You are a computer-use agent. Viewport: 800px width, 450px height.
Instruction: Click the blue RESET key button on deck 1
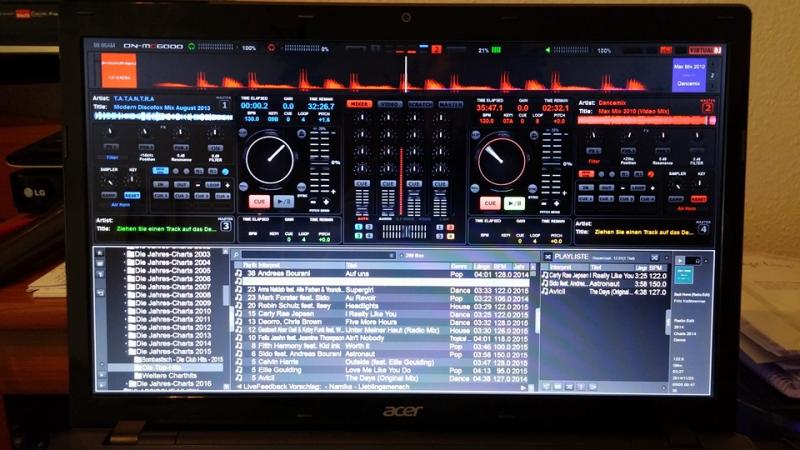click(x=132, y=195)
